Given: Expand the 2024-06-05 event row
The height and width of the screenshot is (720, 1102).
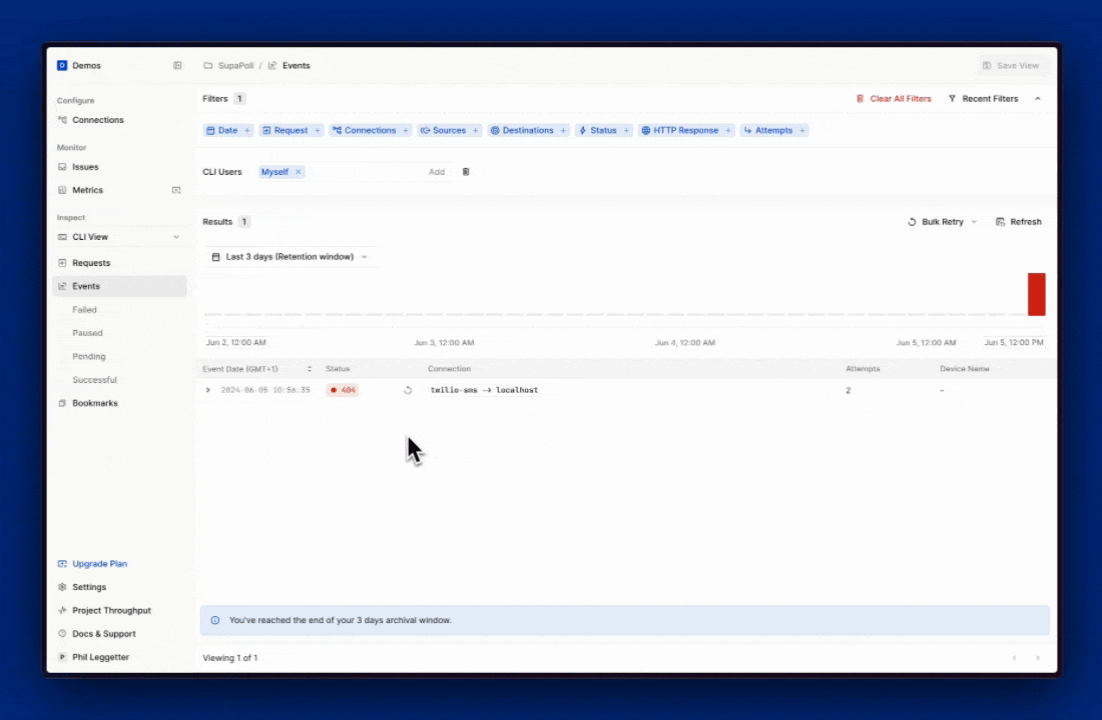Looking at the screenshot, I should (x=207, y=390).
